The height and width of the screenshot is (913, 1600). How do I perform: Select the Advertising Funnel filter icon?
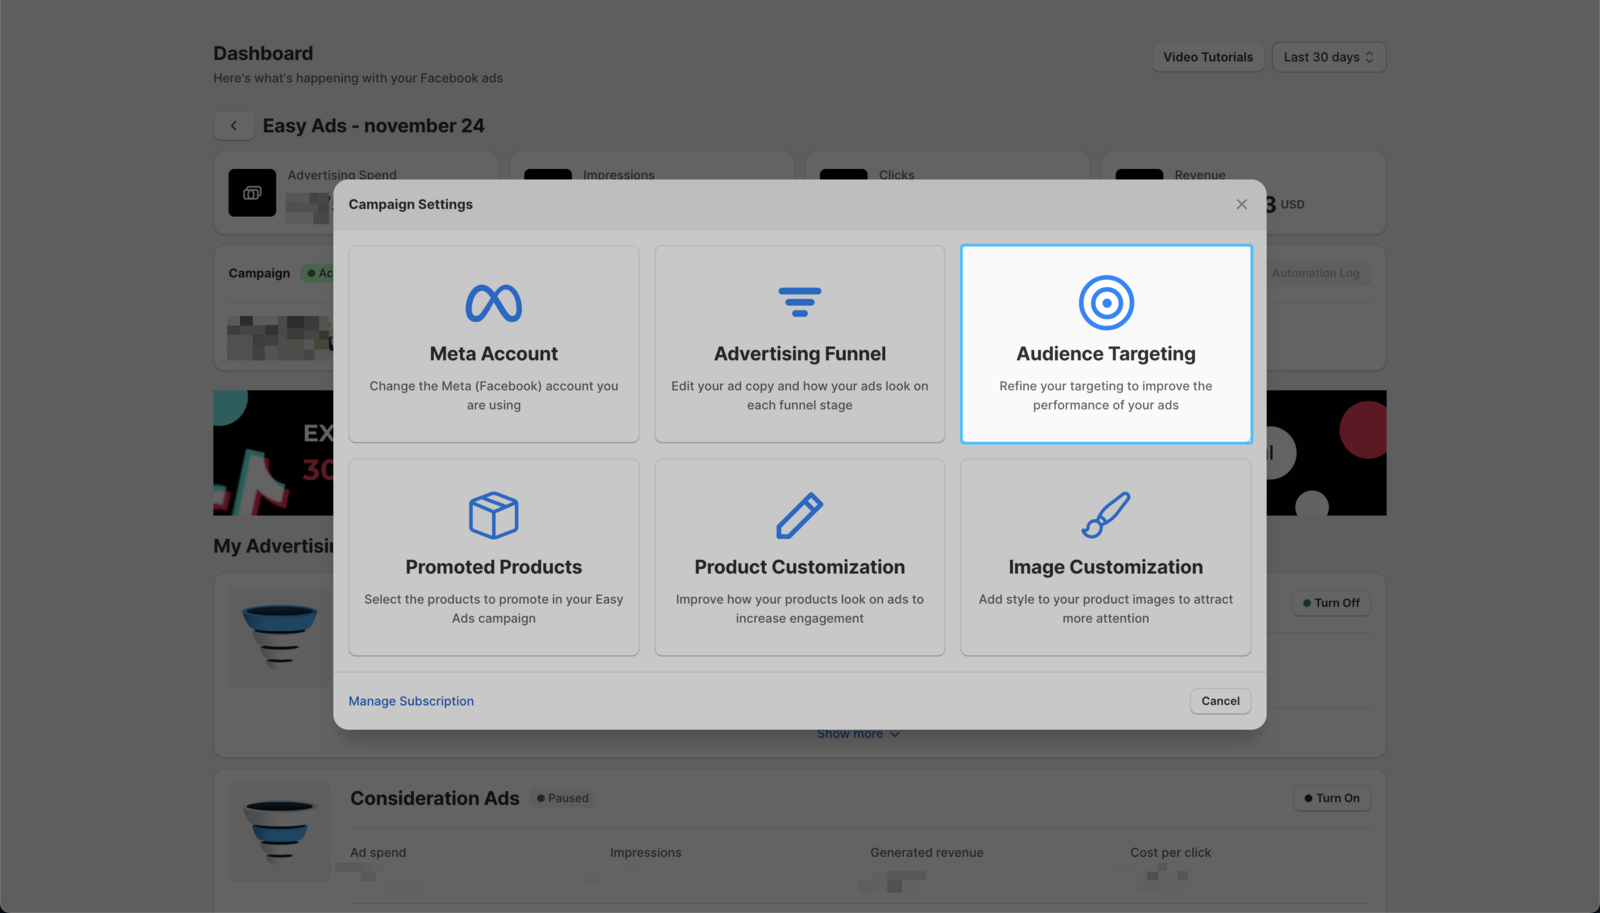tap(799, 302)
